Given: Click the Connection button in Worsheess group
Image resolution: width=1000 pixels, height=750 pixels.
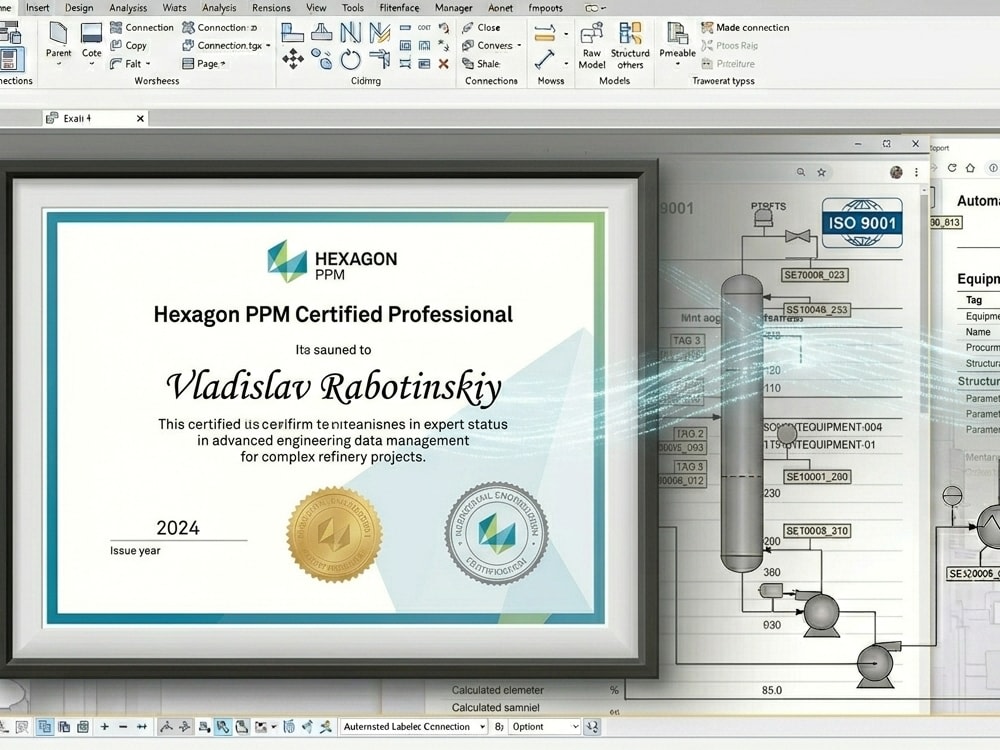Looking at the screenshot, I should tap(142, 27).
